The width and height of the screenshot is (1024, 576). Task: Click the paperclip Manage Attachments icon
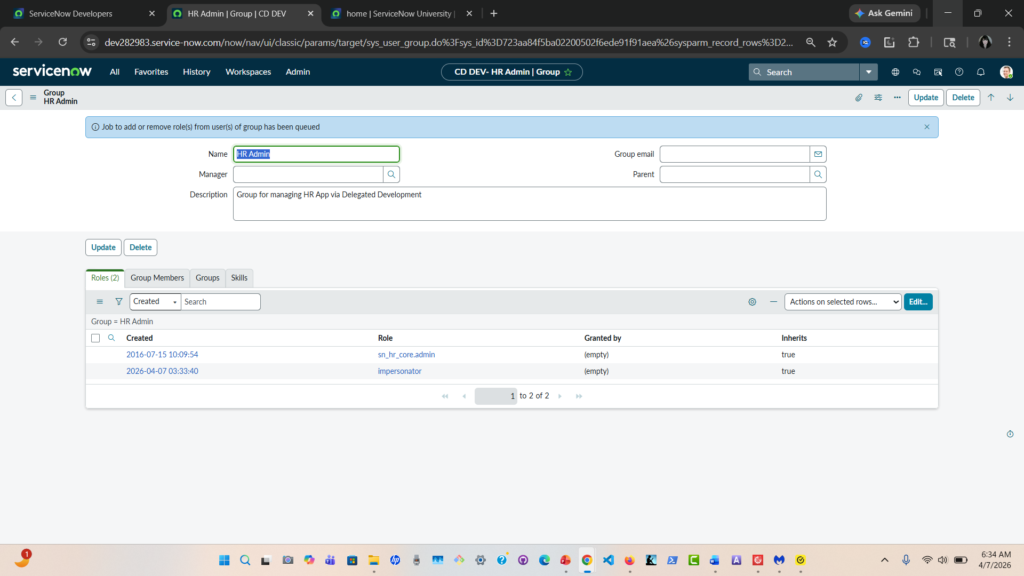click(858, 98)
